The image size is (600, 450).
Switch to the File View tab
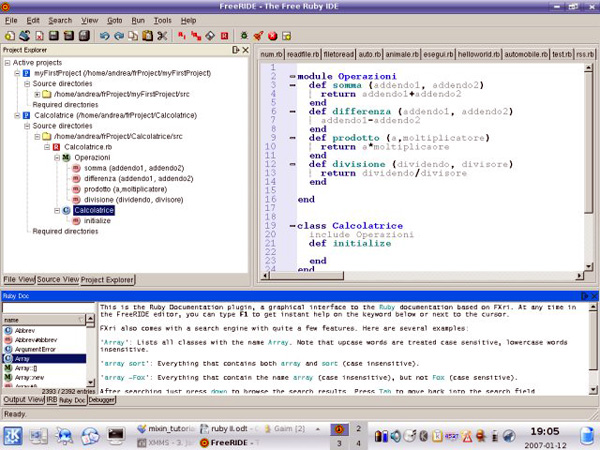(x=19, y=279)
